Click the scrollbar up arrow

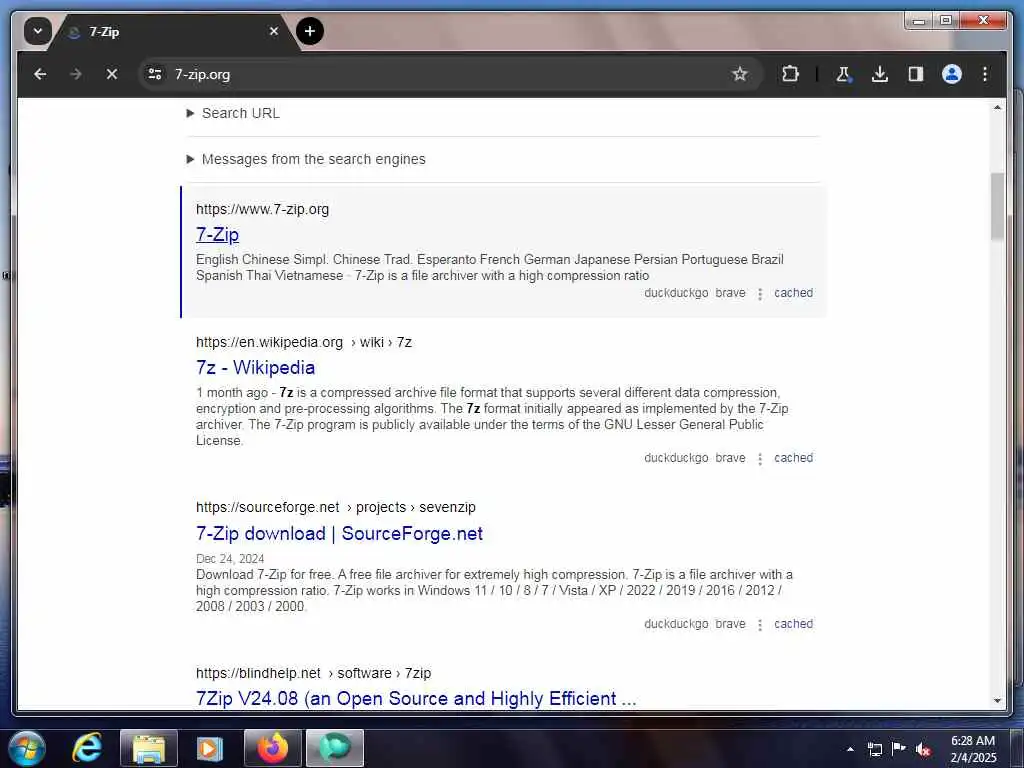point(997,107)
